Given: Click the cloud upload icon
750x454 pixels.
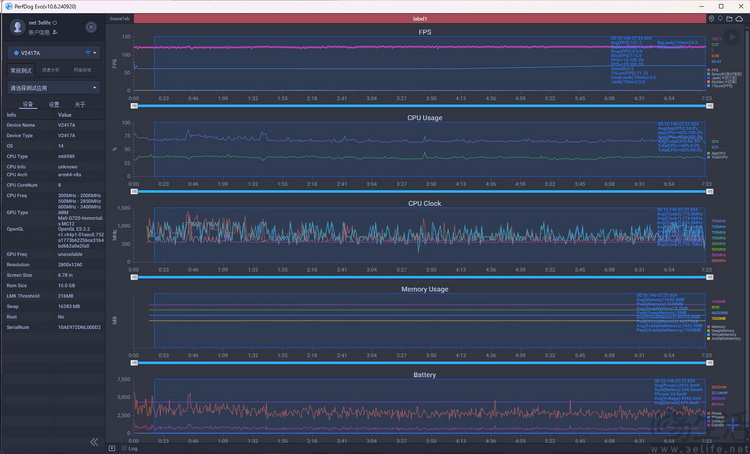Looking at the screenshot, I should click(739, 19).
